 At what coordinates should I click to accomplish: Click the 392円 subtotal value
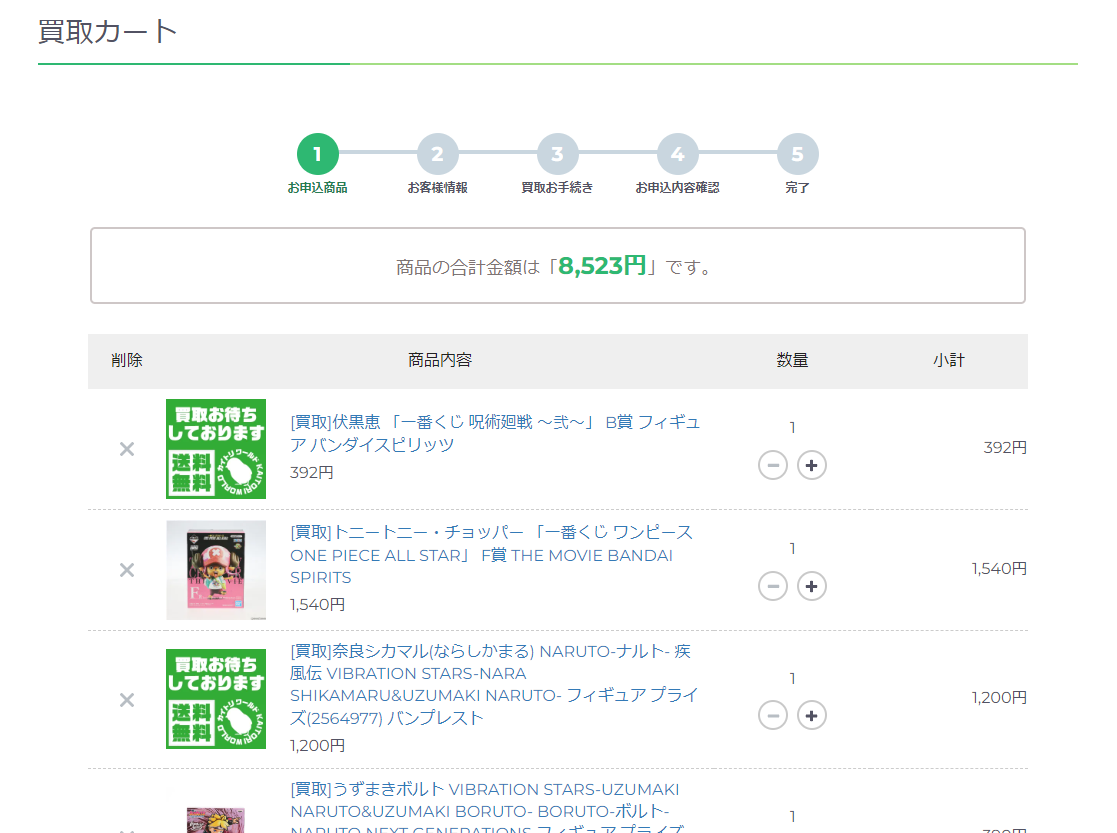1005,447
